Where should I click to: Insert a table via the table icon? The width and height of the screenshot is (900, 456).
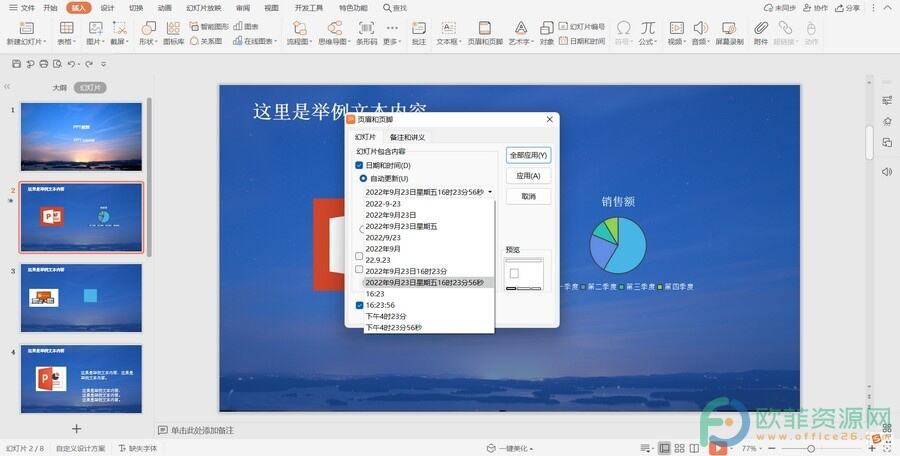[67, 28]
